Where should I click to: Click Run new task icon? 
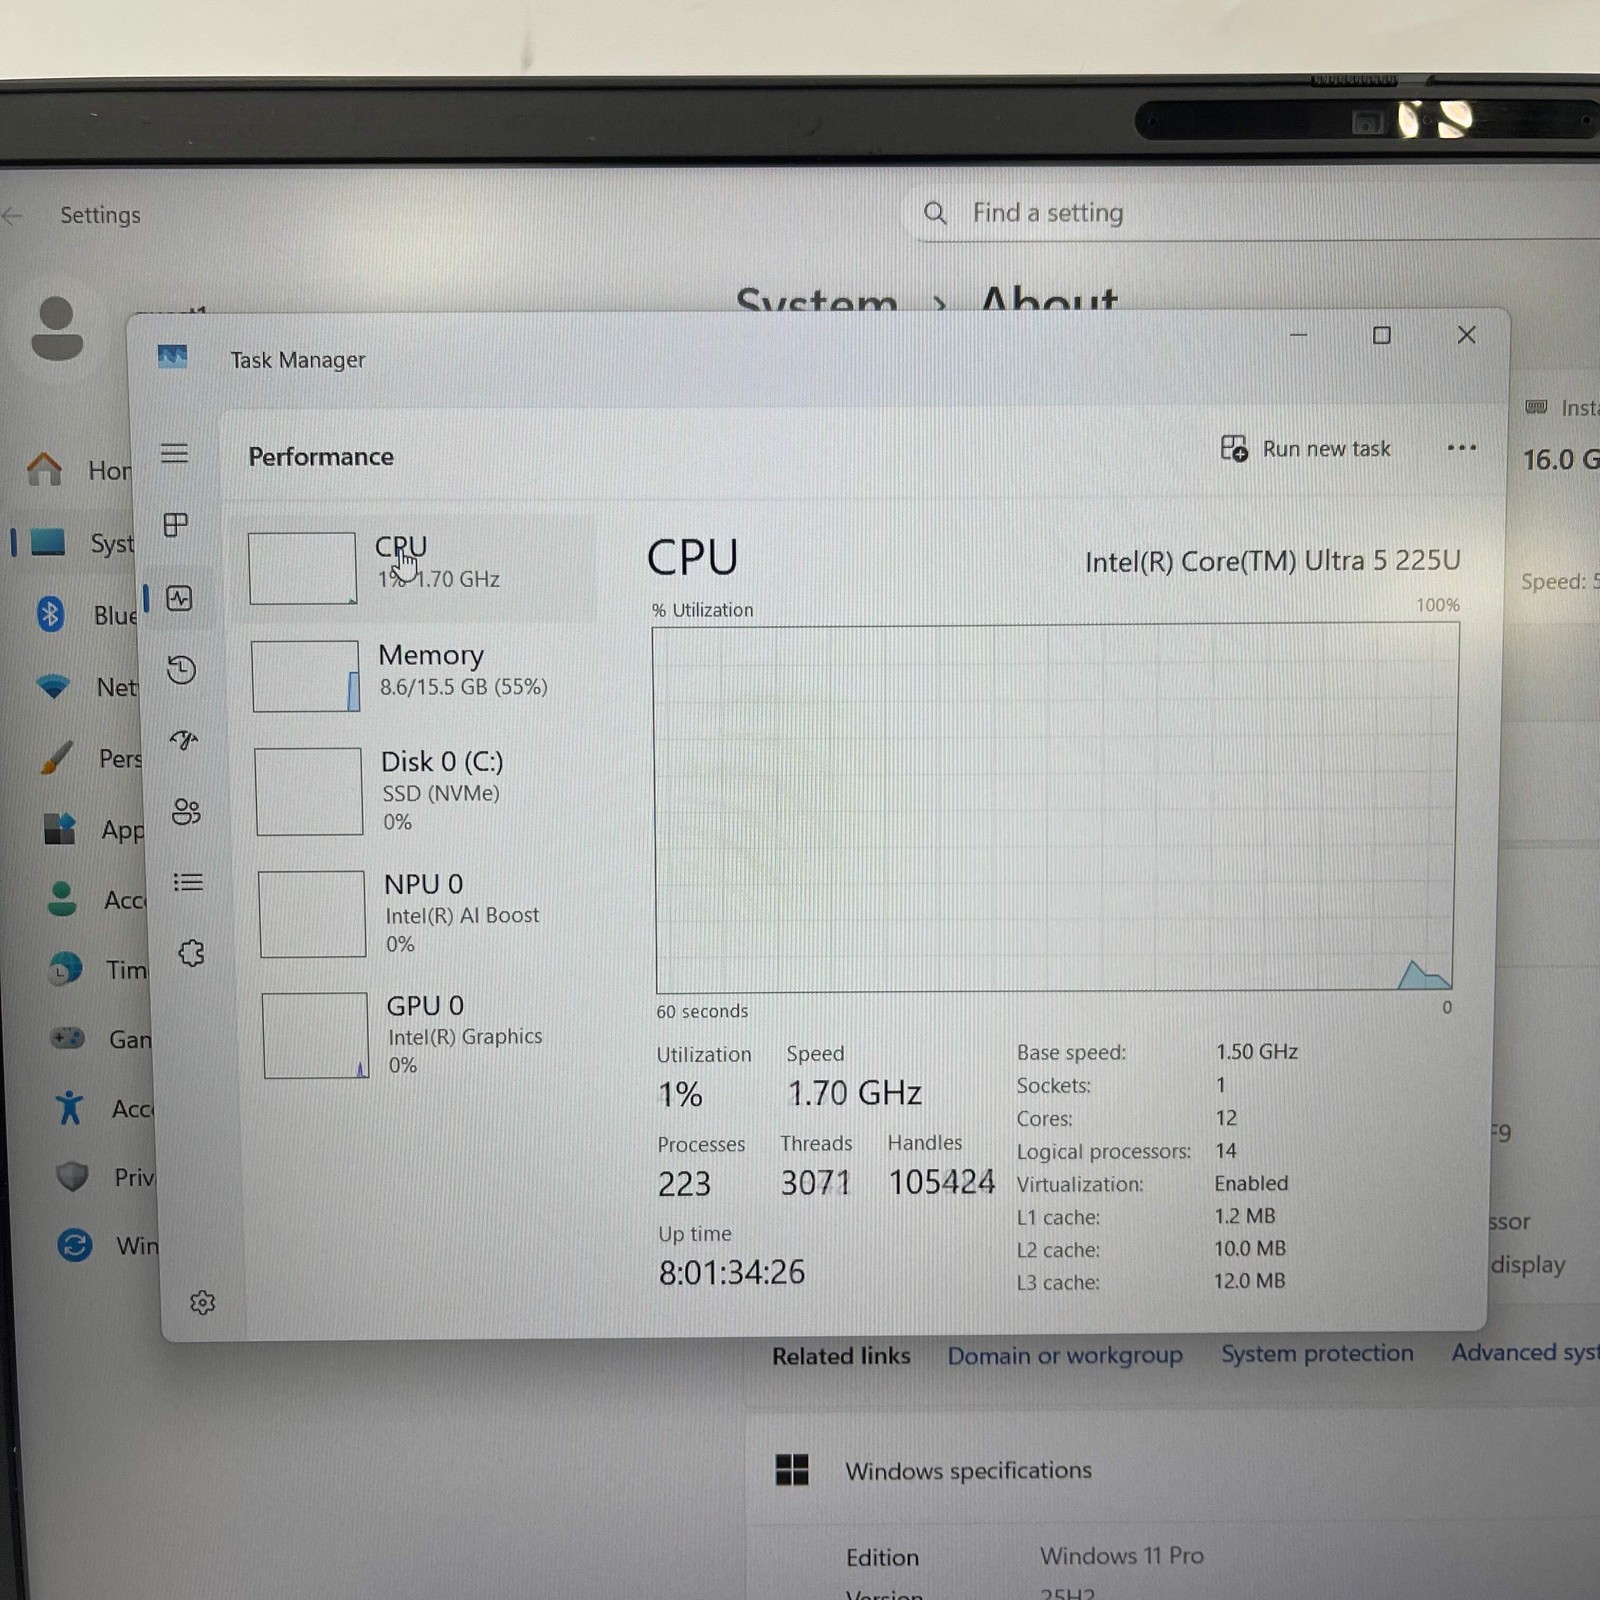[x=1234, y=448]
